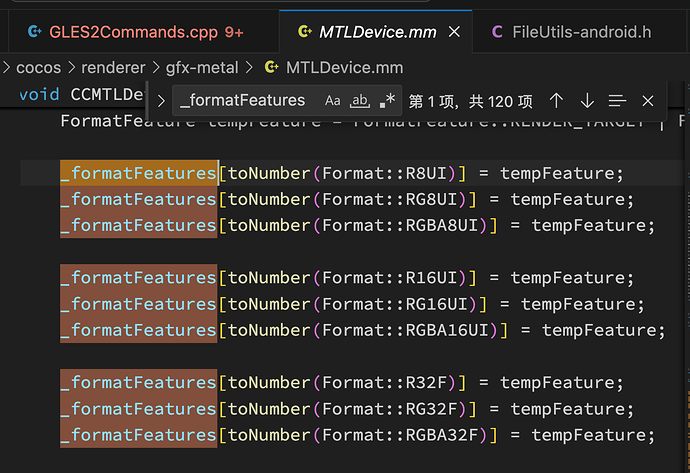Toggle Find in Selection icon
The height and width of the screenshot is (473, 690).
coord(617,101)
